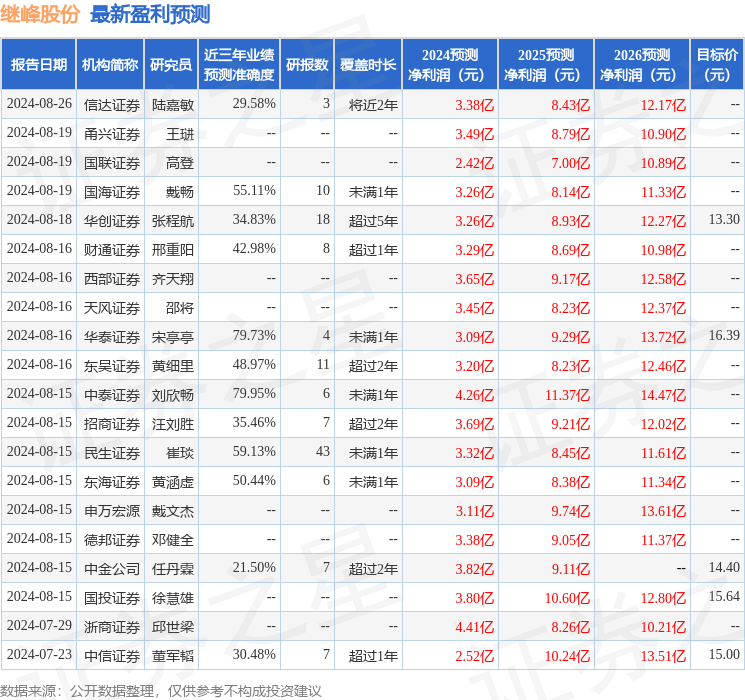Viewport: 745px width, 700px height.
Task: Click the 2024-07-29 report date
Action: coord(39,625)
